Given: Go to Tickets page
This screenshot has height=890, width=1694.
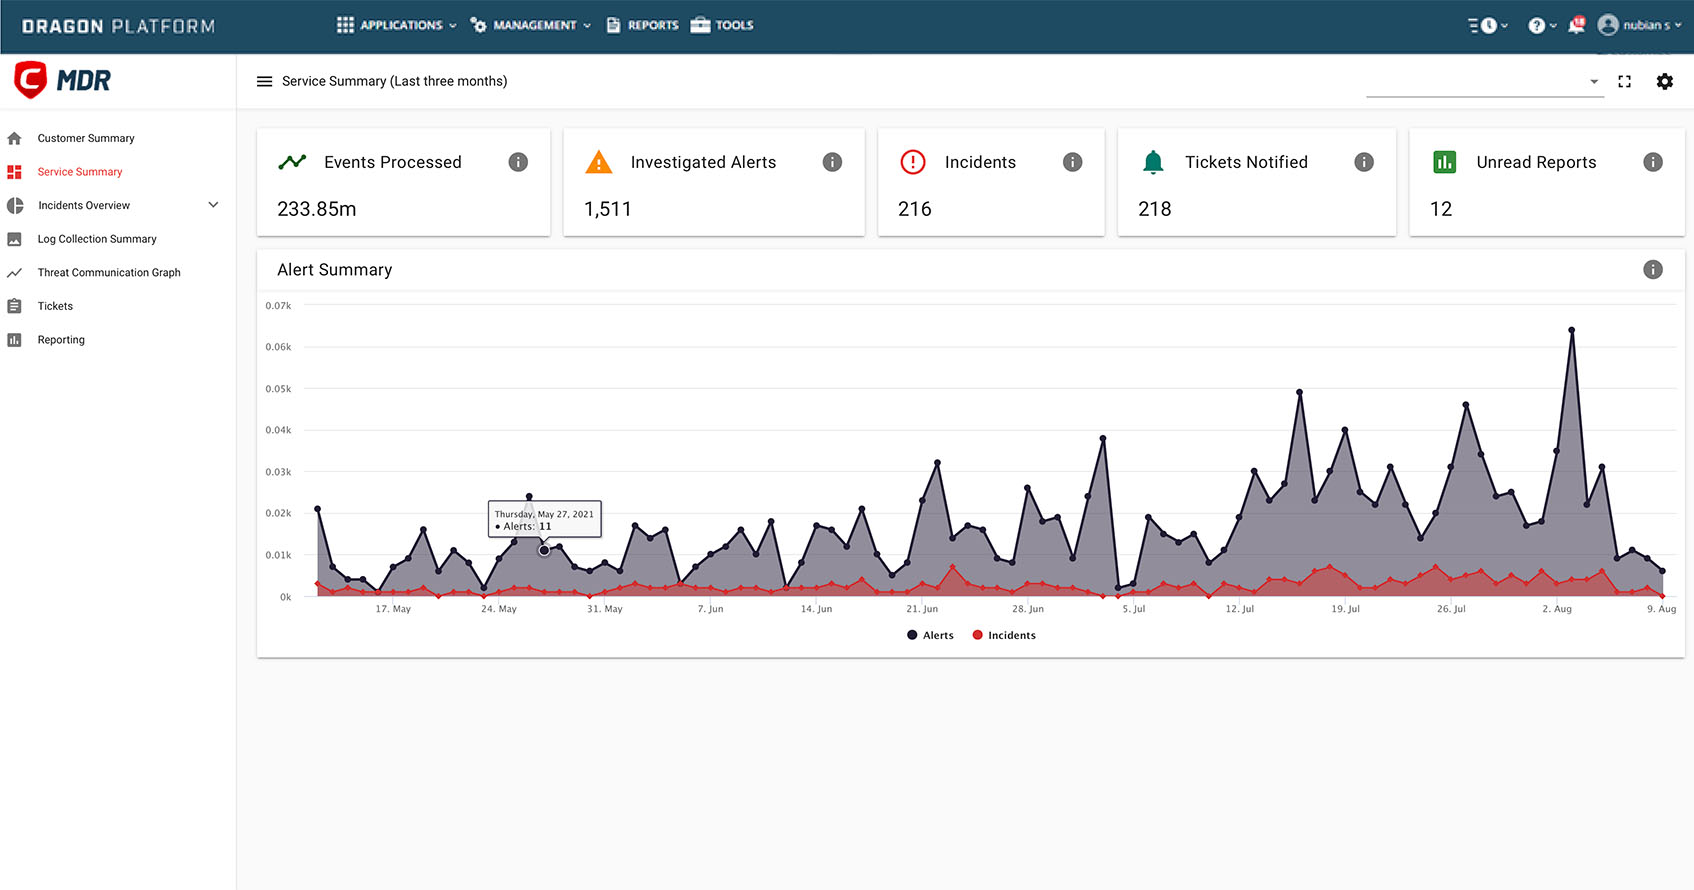Looking at the screenshot, I should (55, 306).
